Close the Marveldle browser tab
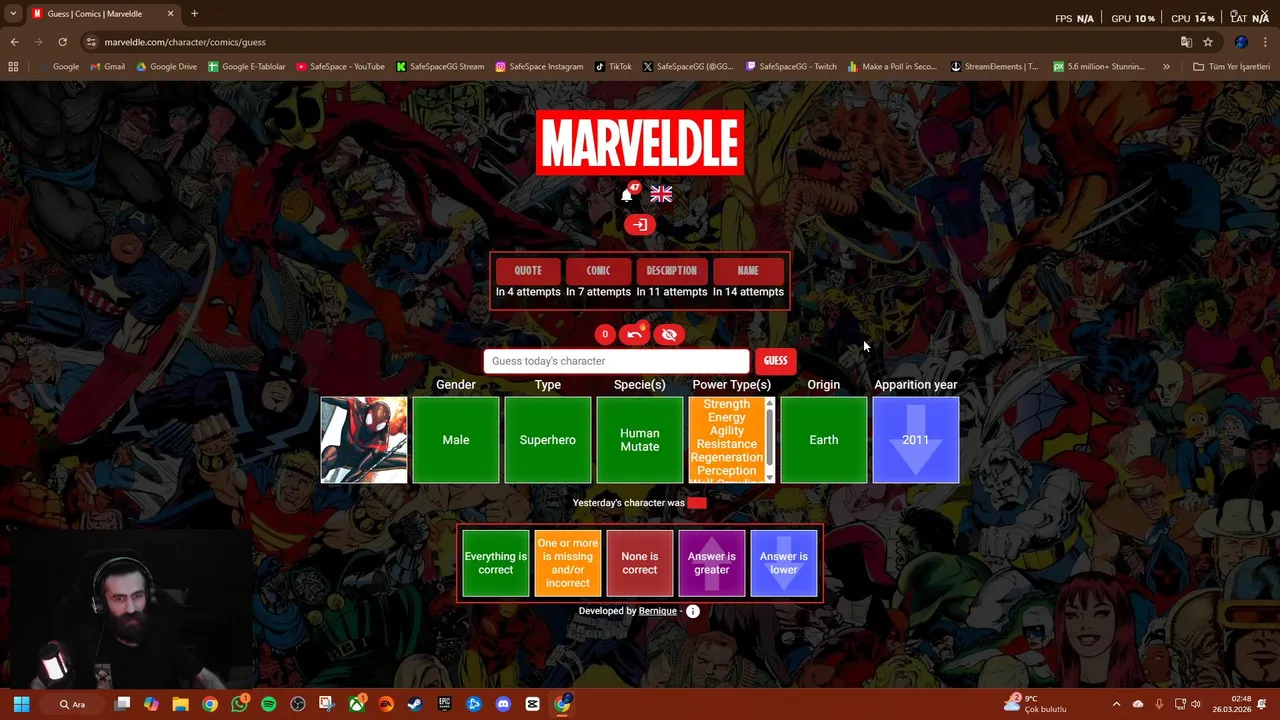 tap(170, 14)
